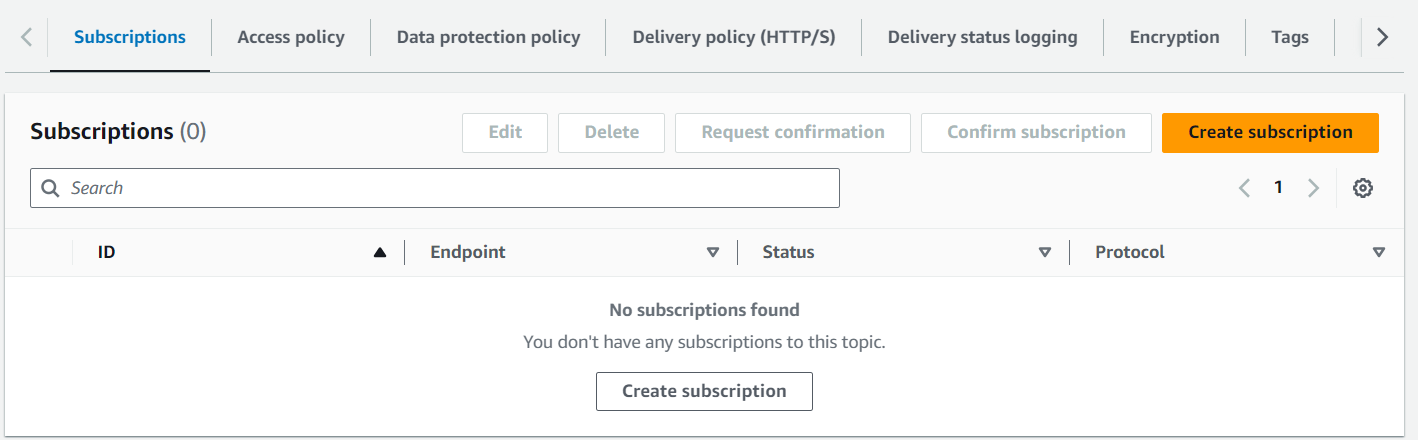Click the orange Create subscription button
The height and width of the screenshot is (440, 1418).
point(1270,133)
